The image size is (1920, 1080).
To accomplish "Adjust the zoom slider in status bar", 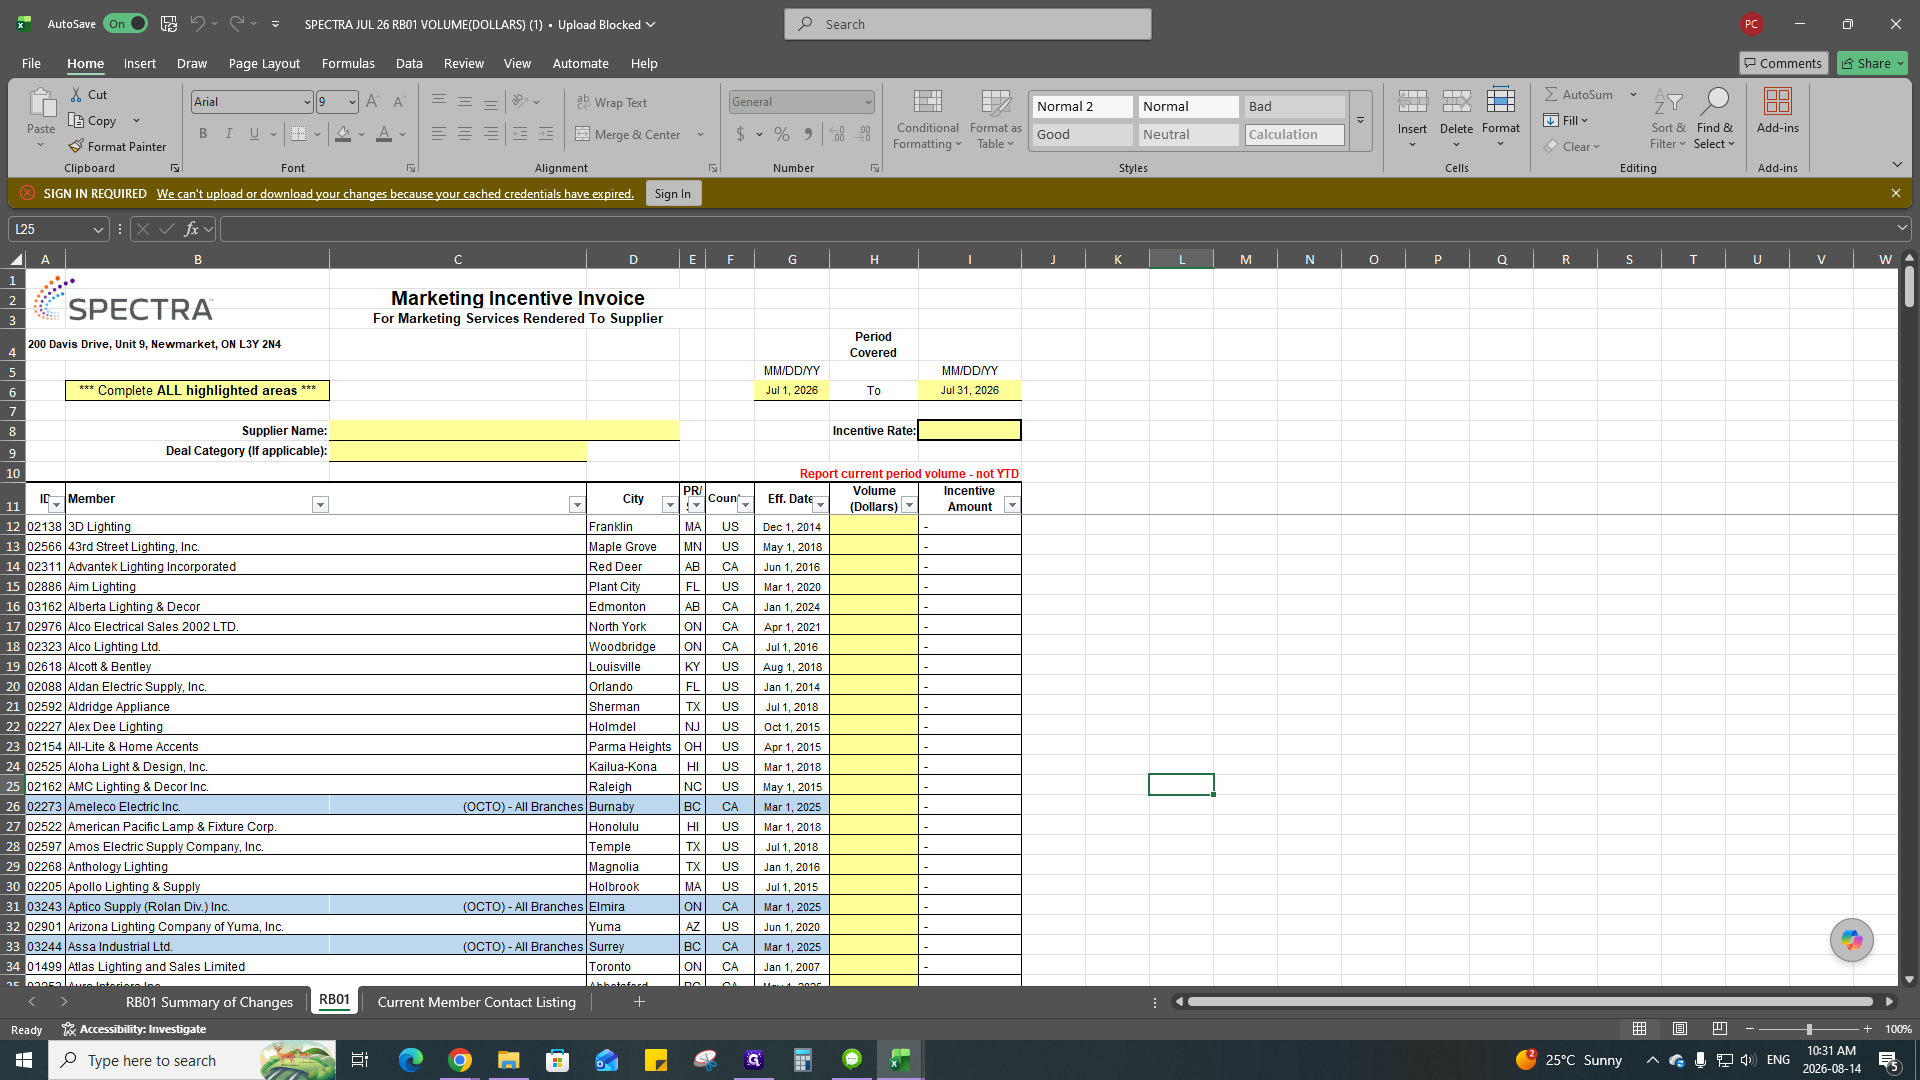I will point(1808,1029).
